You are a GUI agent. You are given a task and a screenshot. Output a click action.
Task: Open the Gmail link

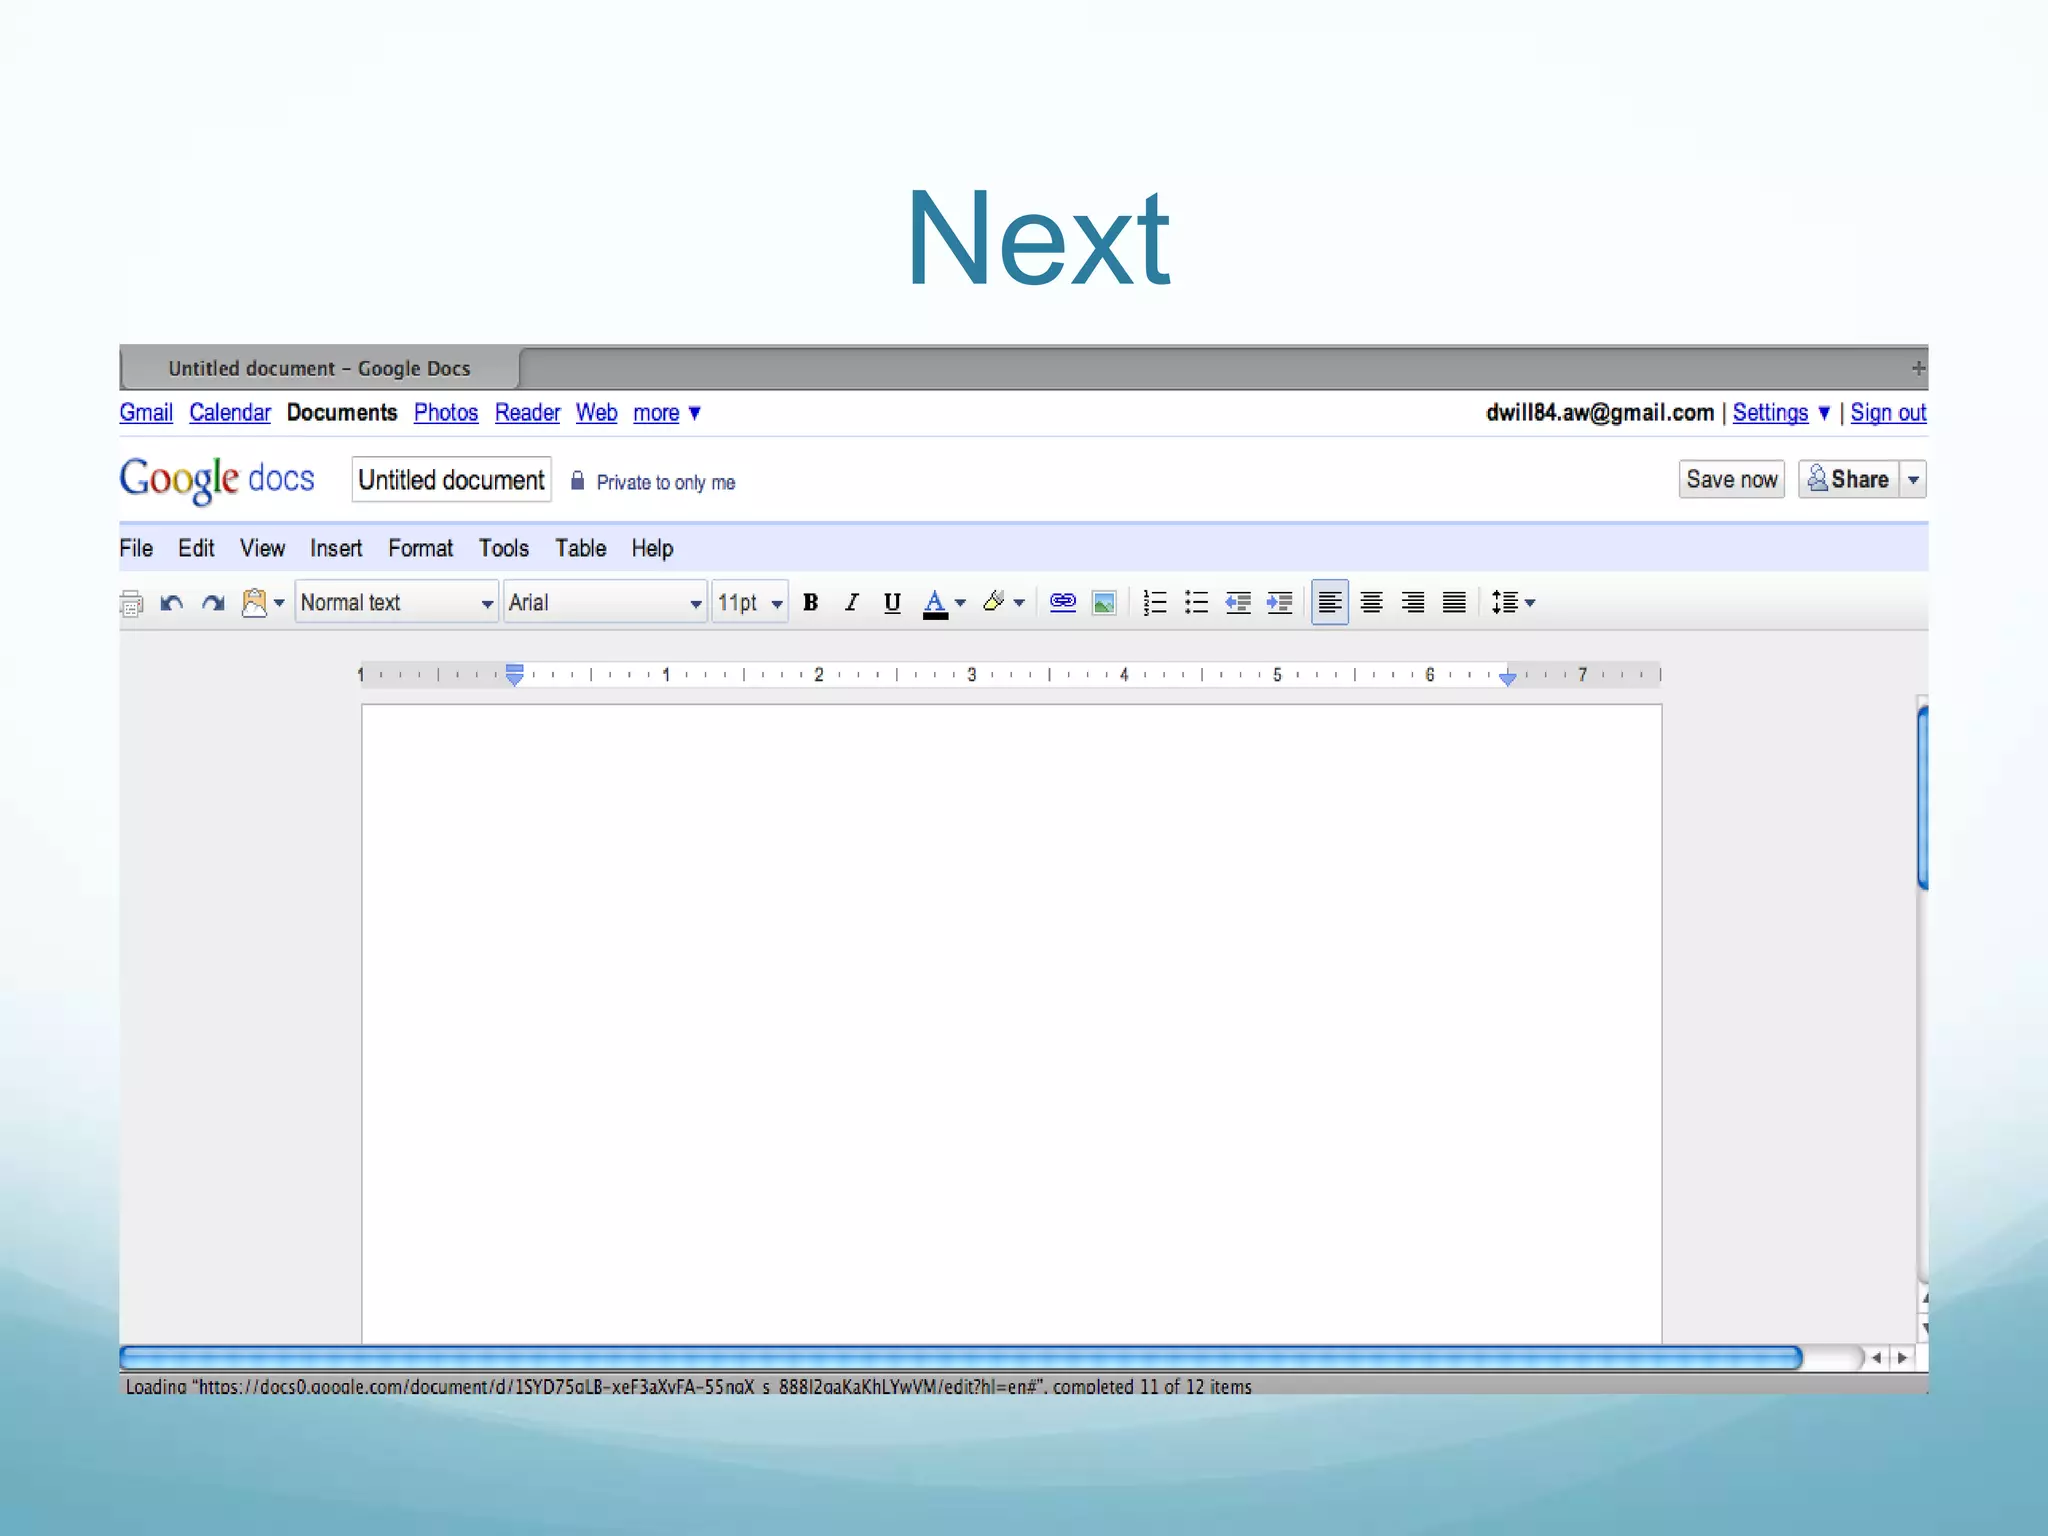click(x=146, y=412)
